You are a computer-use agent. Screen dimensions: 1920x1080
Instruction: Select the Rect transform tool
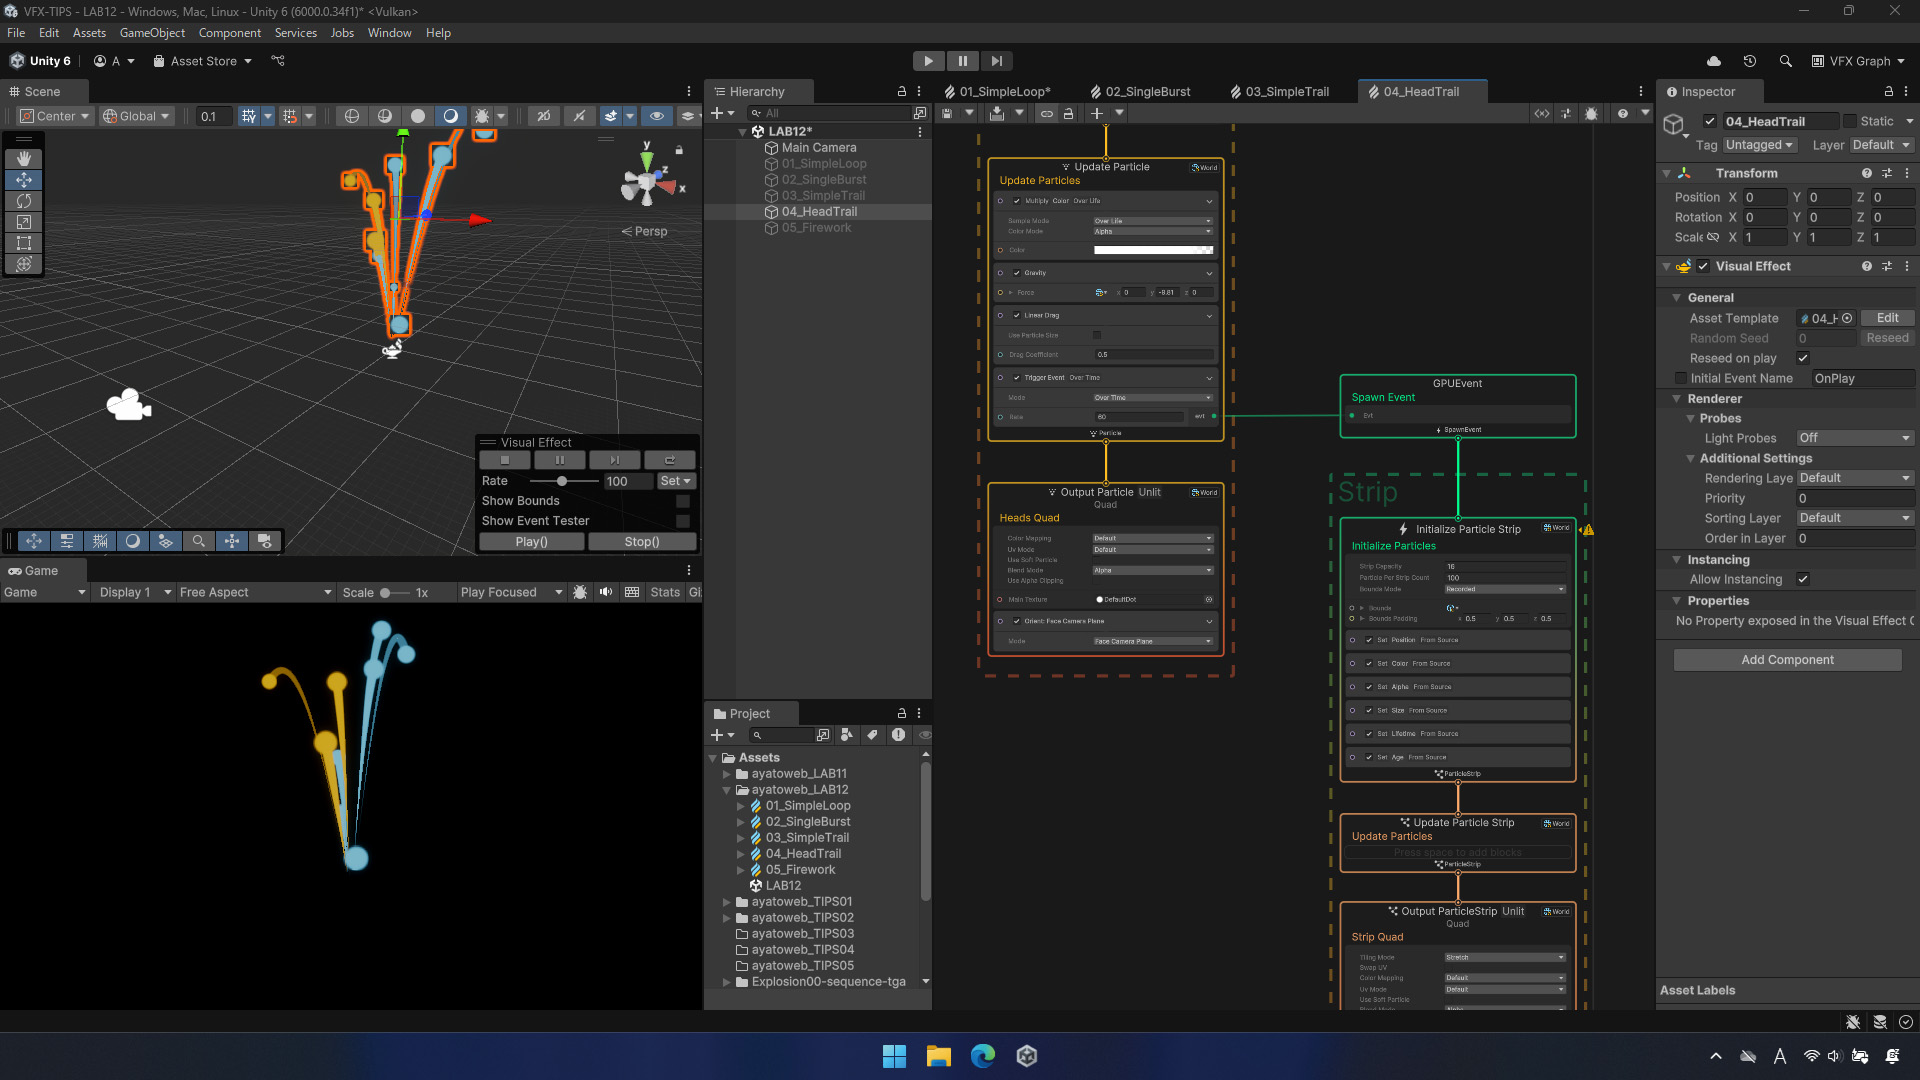pyautogui.click(x=24, y=243)
